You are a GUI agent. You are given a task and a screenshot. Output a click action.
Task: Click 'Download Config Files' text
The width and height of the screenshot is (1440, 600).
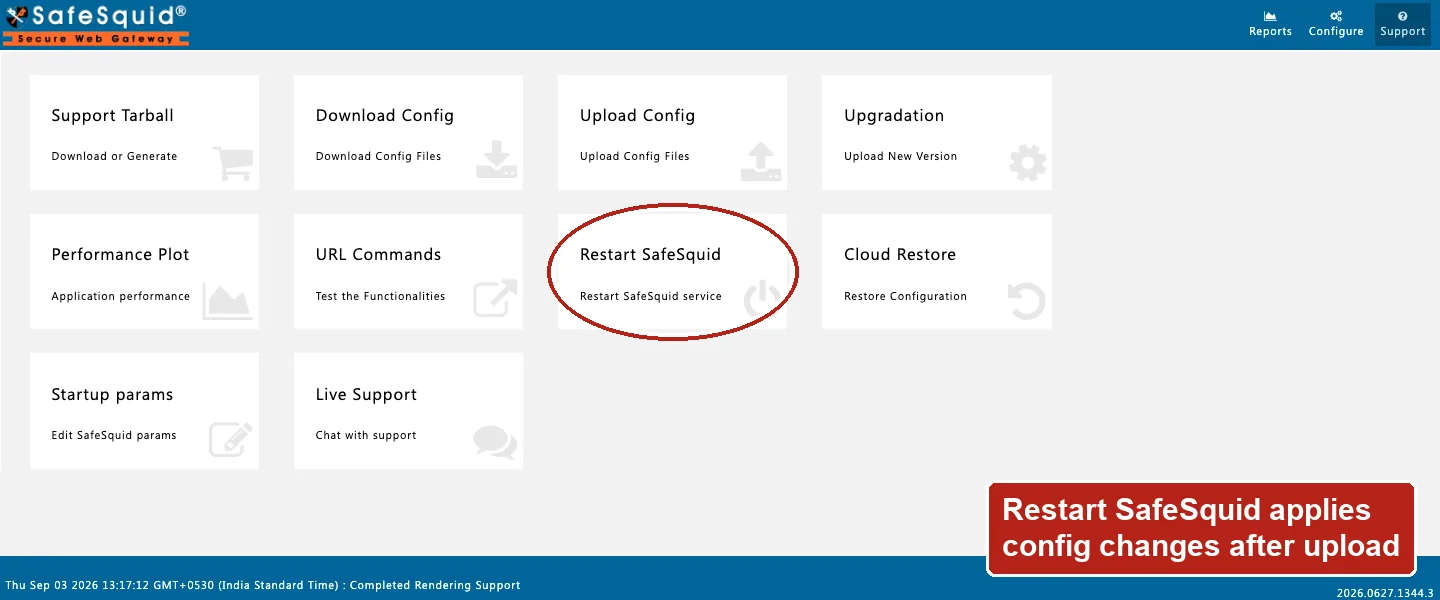point(378,156)
